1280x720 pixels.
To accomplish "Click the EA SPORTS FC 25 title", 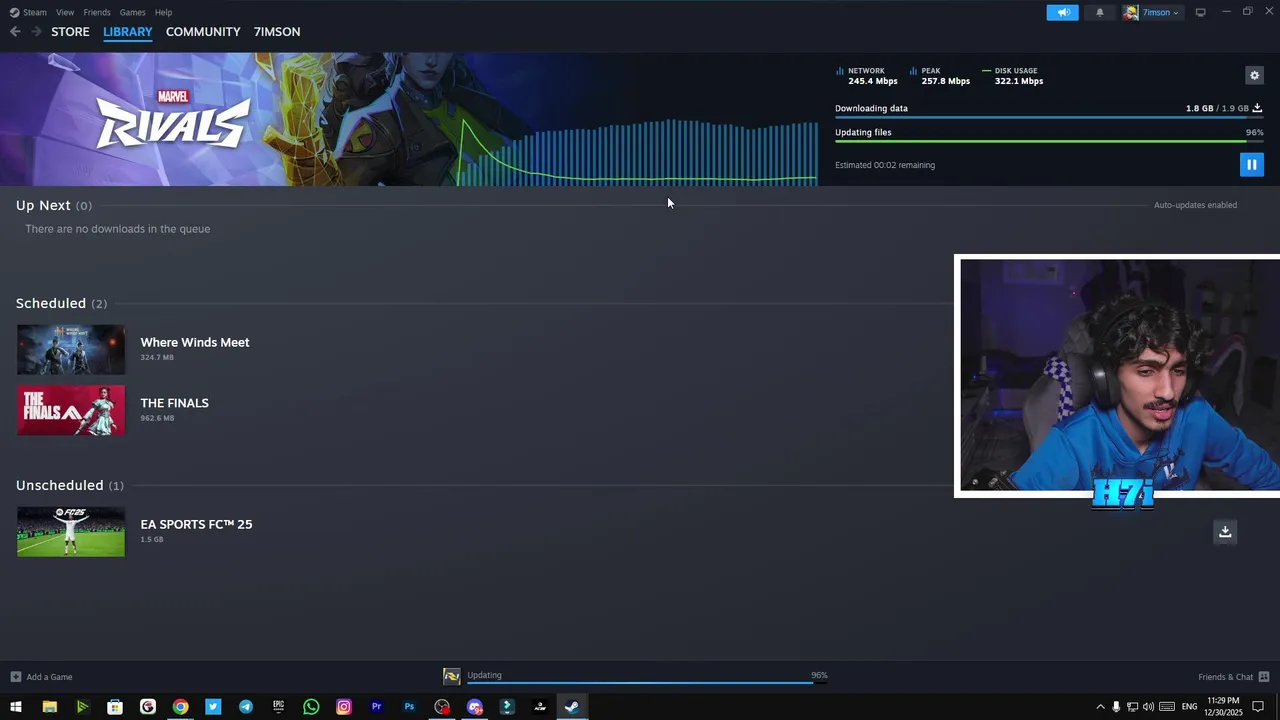I will point(196,524).
